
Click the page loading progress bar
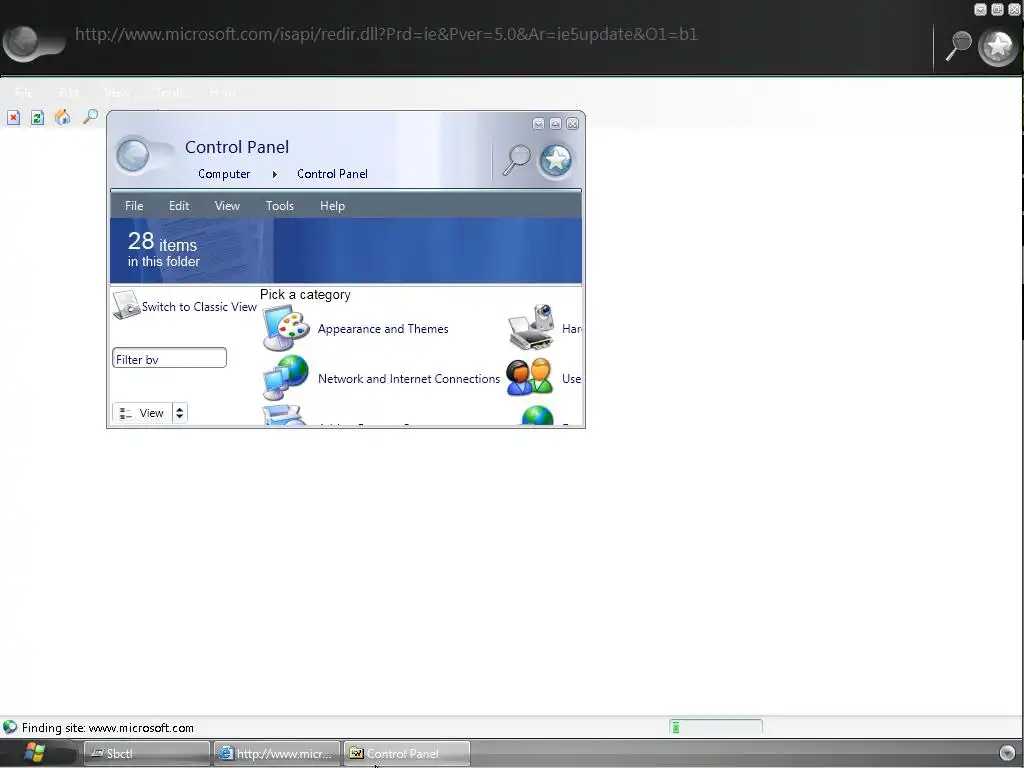coord(716,727)
